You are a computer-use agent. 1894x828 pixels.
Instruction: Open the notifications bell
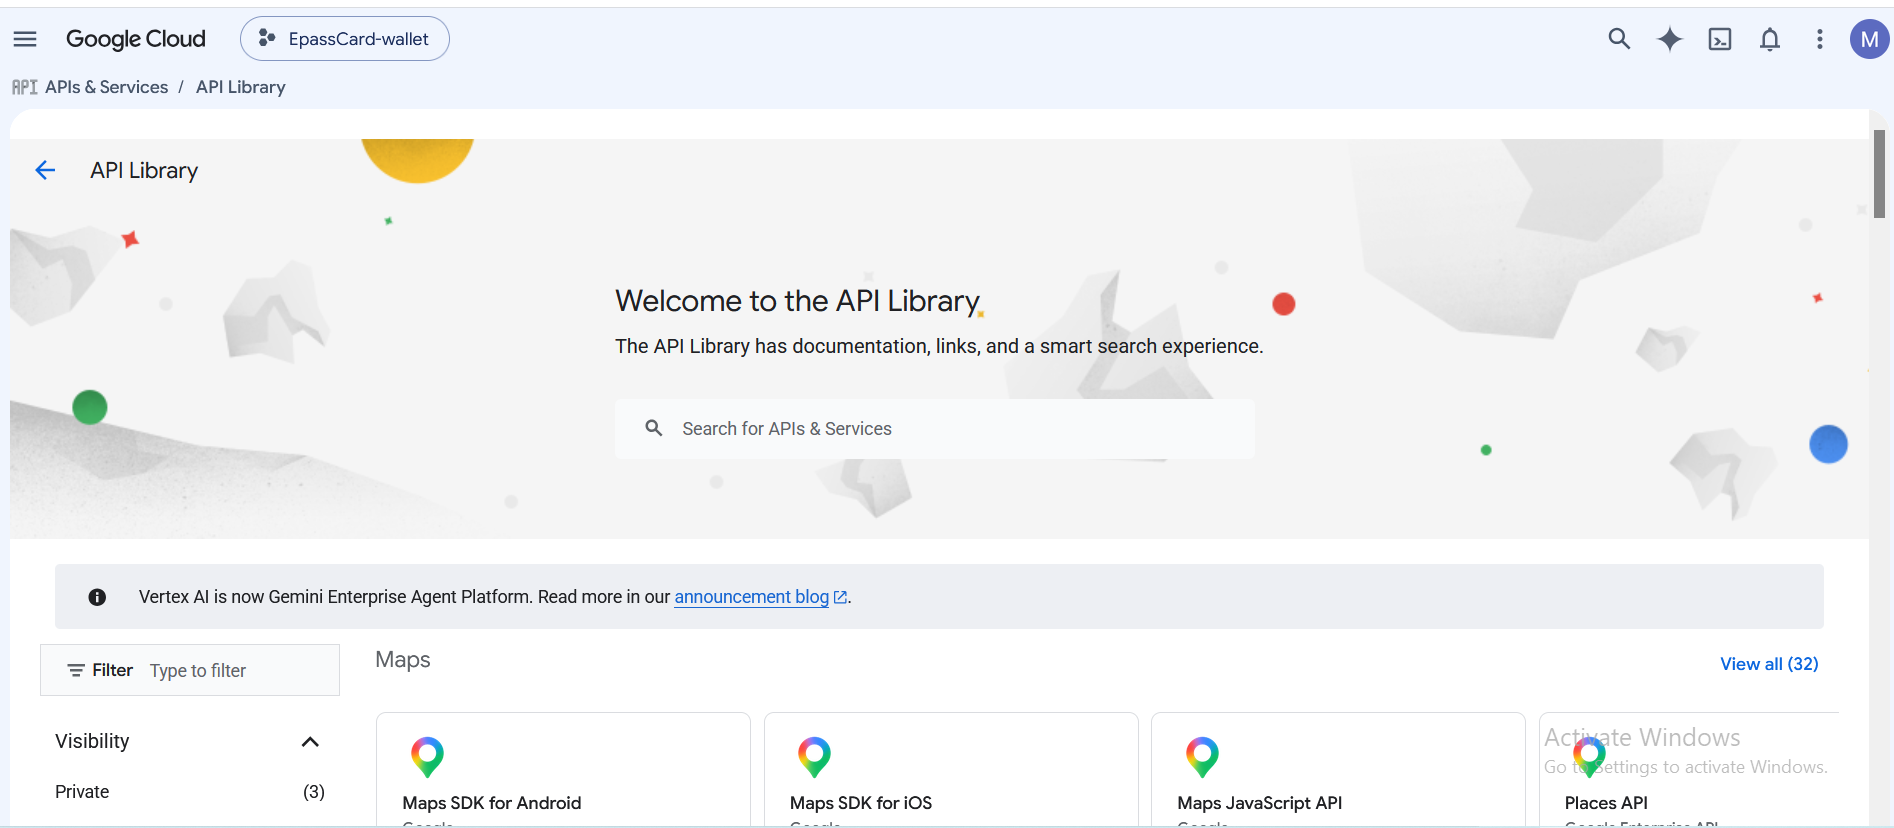click(1770, 39)
